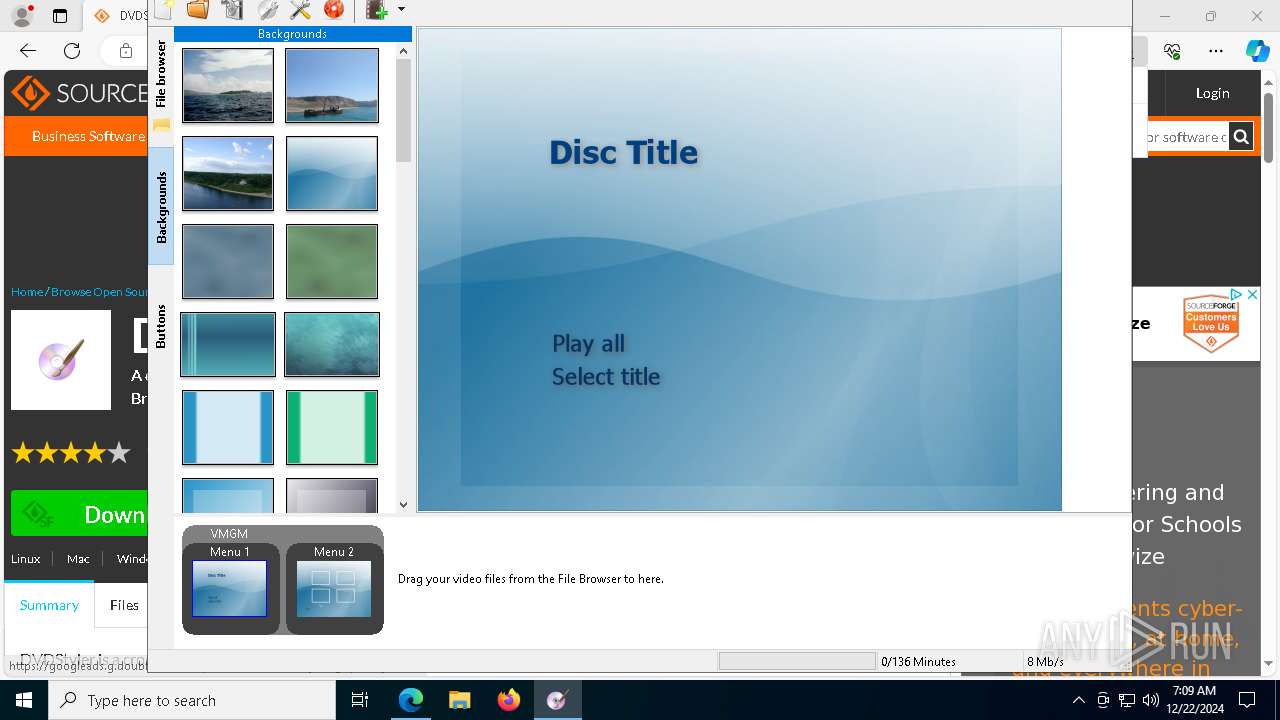Open DVD options with the disc-wrench icon
1280x720 pixels.
pos(267,9)
